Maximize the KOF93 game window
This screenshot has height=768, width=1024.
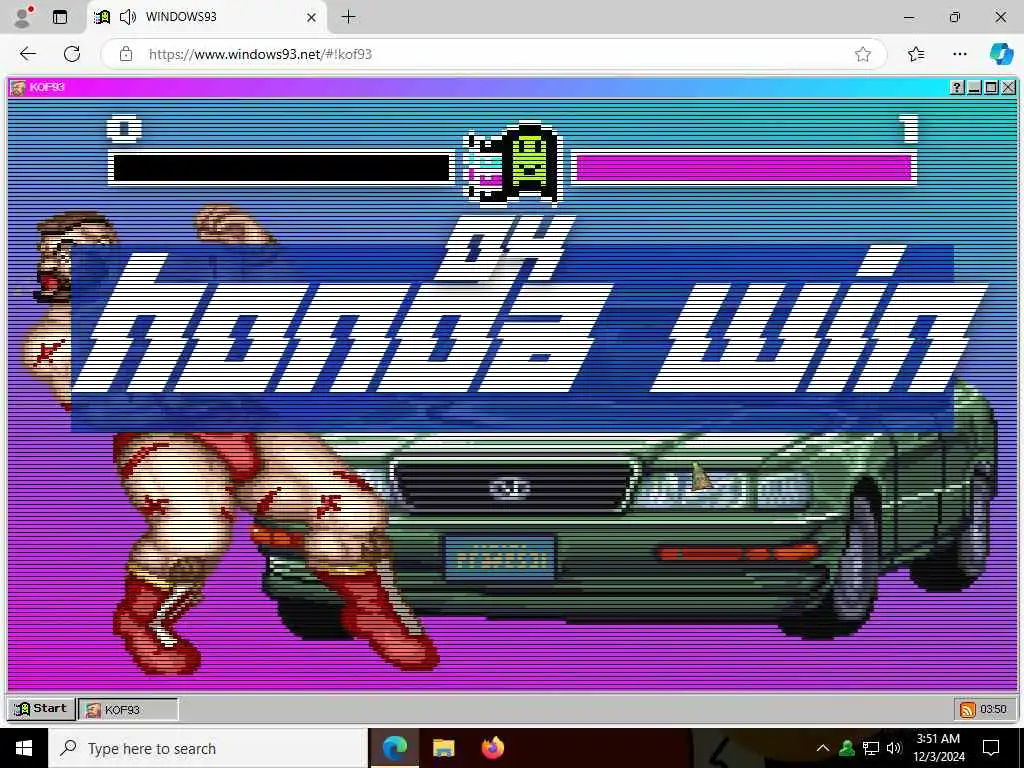991,88
